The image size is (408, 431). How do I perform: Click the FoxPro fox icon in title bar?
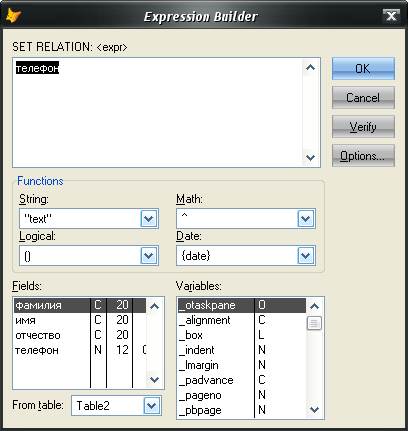point(14,15)
